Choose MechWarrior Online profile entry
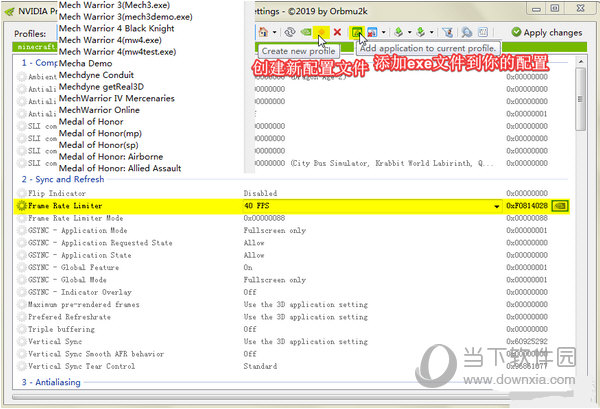The image size is (600, 409). (x=99, y=110)
